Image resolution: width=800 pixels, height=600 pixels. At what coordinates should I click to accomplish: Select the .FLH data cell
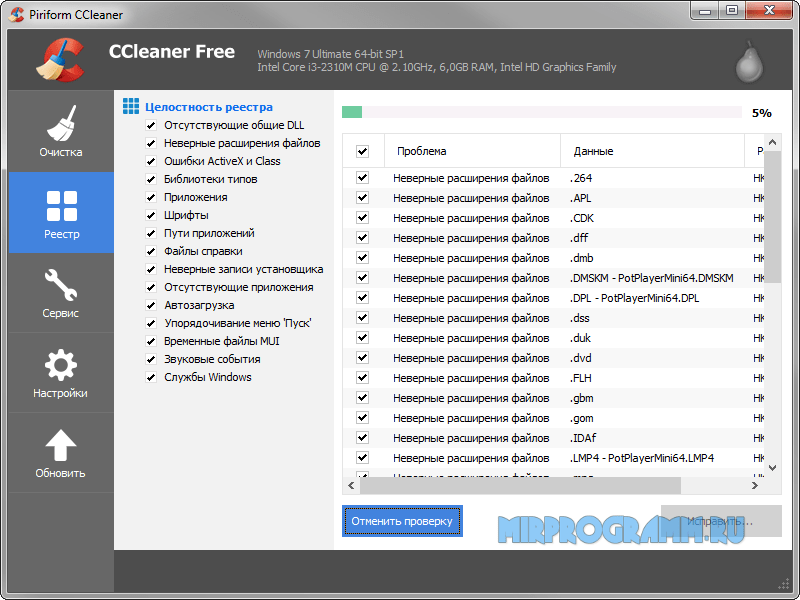click(x=581, y=378)
